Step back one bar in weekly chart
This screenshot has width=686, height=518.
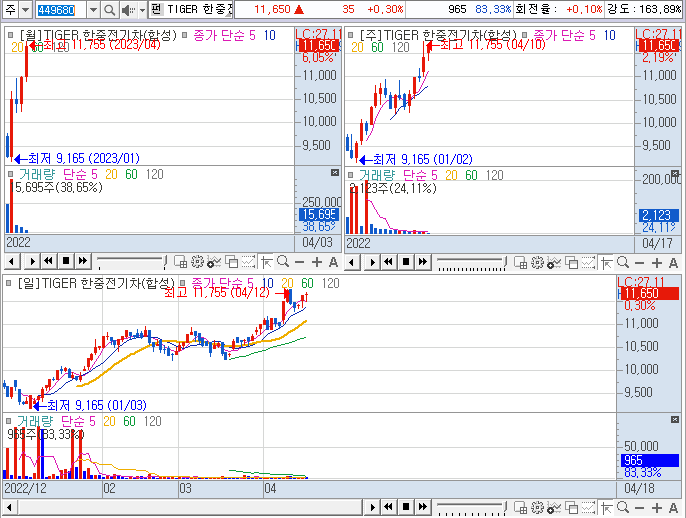(351, 262)
